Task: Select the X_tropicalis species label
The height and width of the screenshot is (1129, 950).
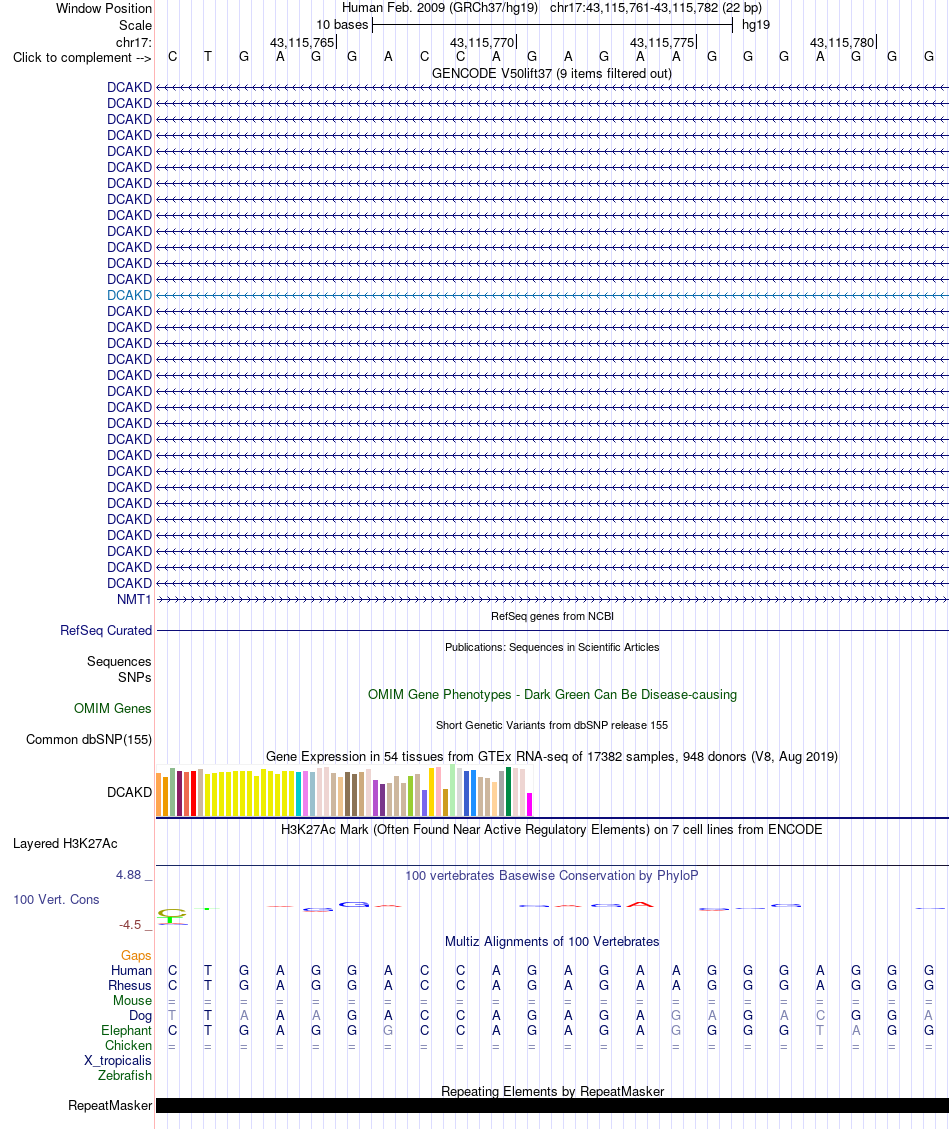Action: coord(117,1061)
